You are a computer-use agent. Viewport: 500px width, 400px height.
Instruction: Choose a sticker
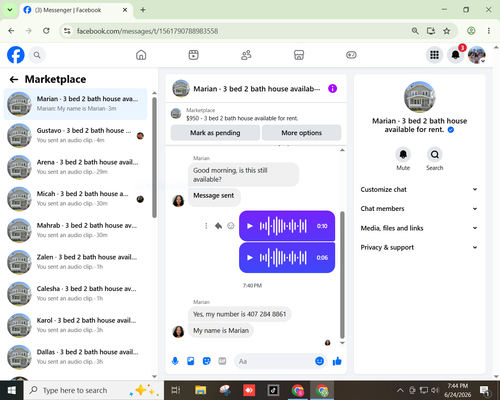click(x=207, y=361)
